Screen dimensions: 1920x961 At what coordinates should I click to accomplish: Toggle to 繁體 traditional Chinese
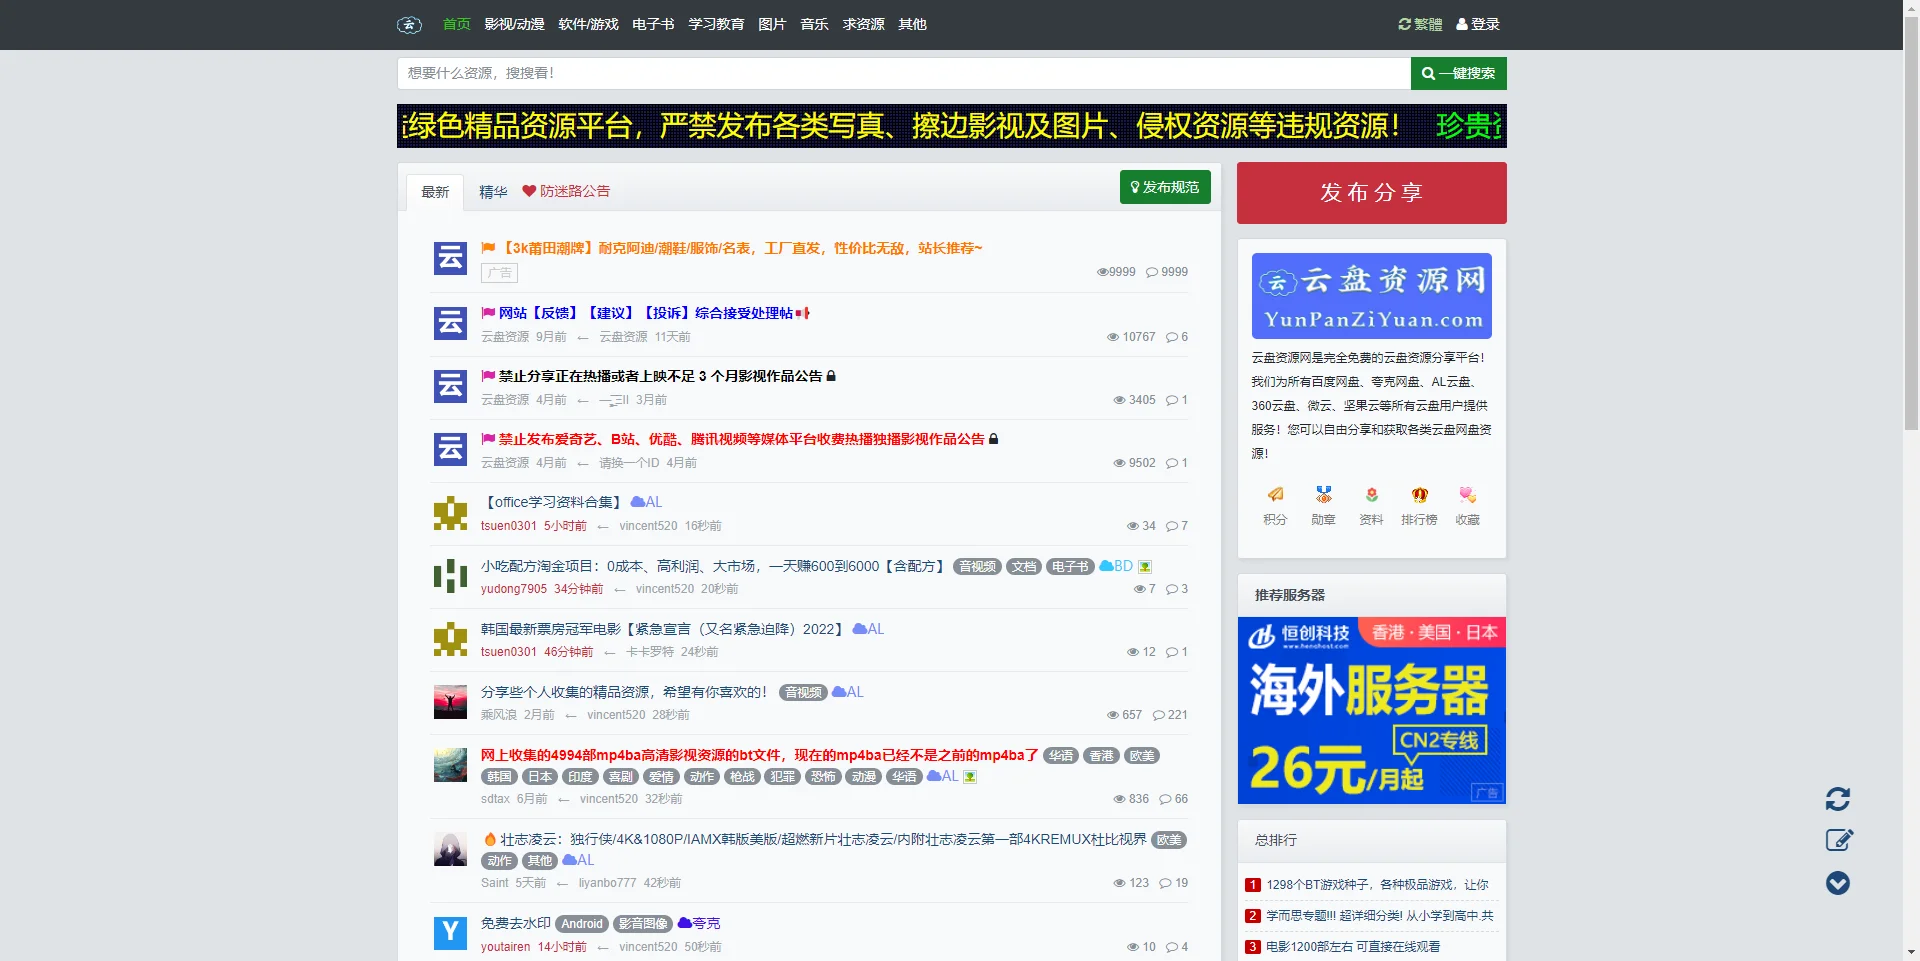pyautogui.click(x=1420, y=24)
